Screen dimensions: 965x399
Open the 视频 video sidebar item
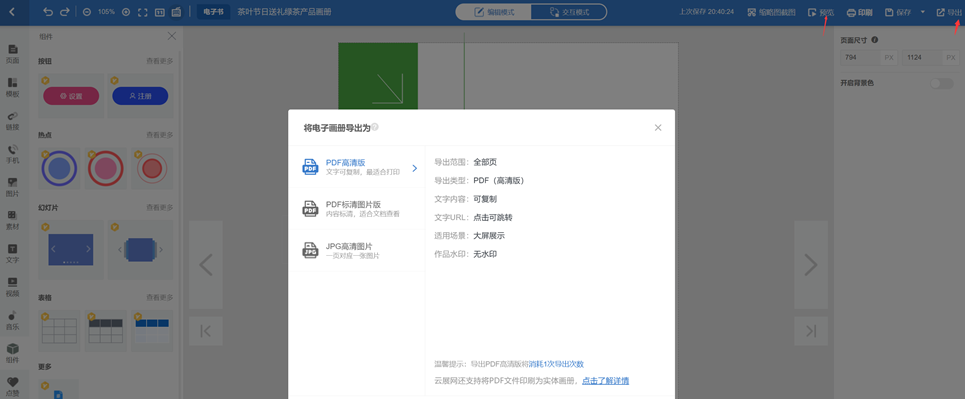[x=12, y=287]
